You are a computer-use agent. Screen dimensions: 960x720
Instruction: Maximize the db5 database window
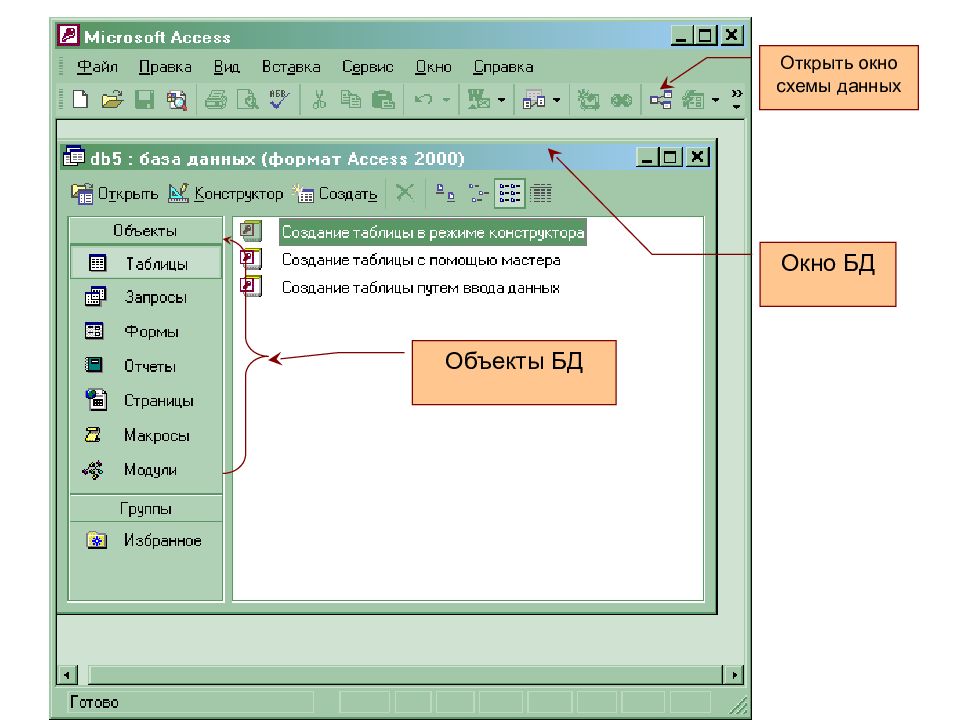click(671, 157)
